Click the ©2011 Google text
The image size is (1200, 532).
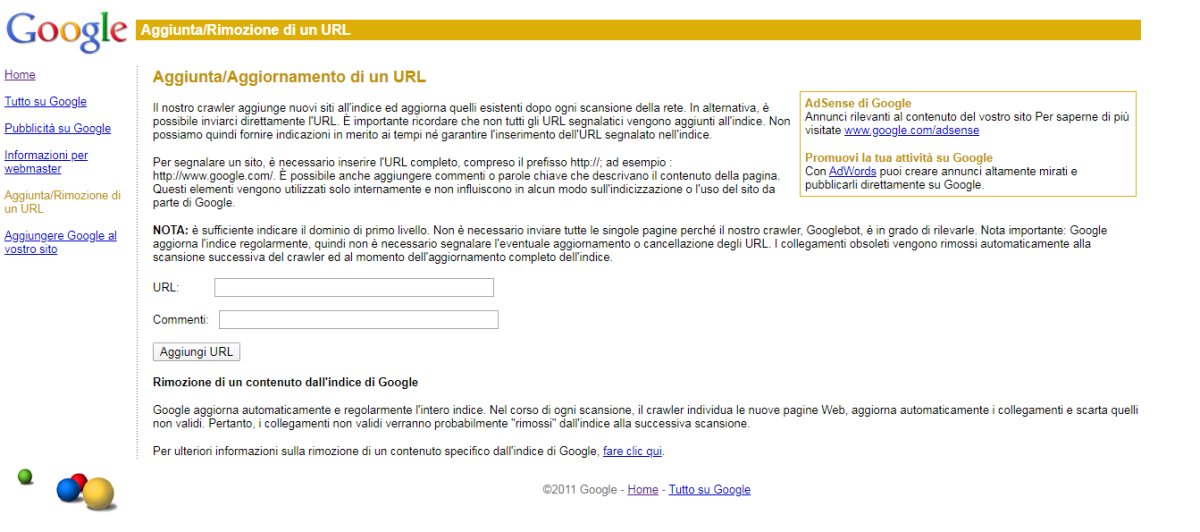coord(580,490)
